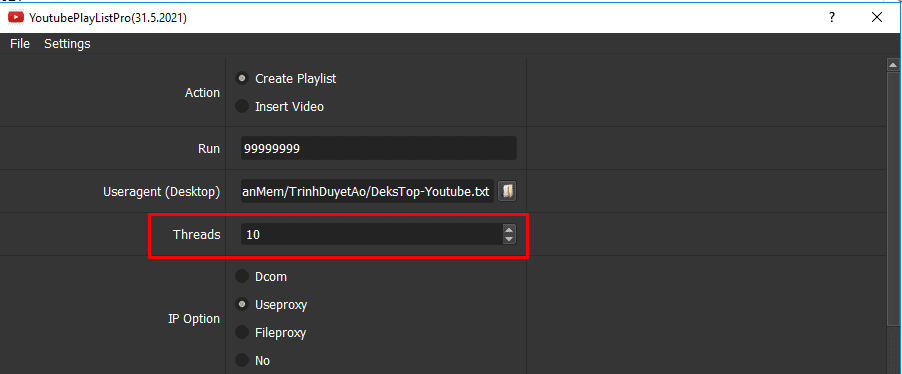Screen dimensions: 902x374
Task: Open the Settings menu
Action: click(67, 44)
